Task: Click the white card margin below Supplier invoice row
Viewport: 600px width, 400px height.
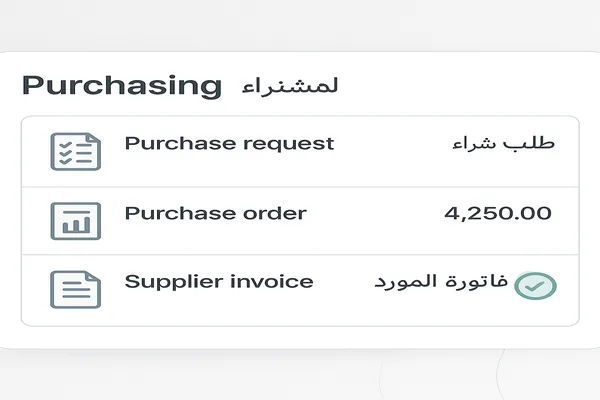Action: (300, 337)
